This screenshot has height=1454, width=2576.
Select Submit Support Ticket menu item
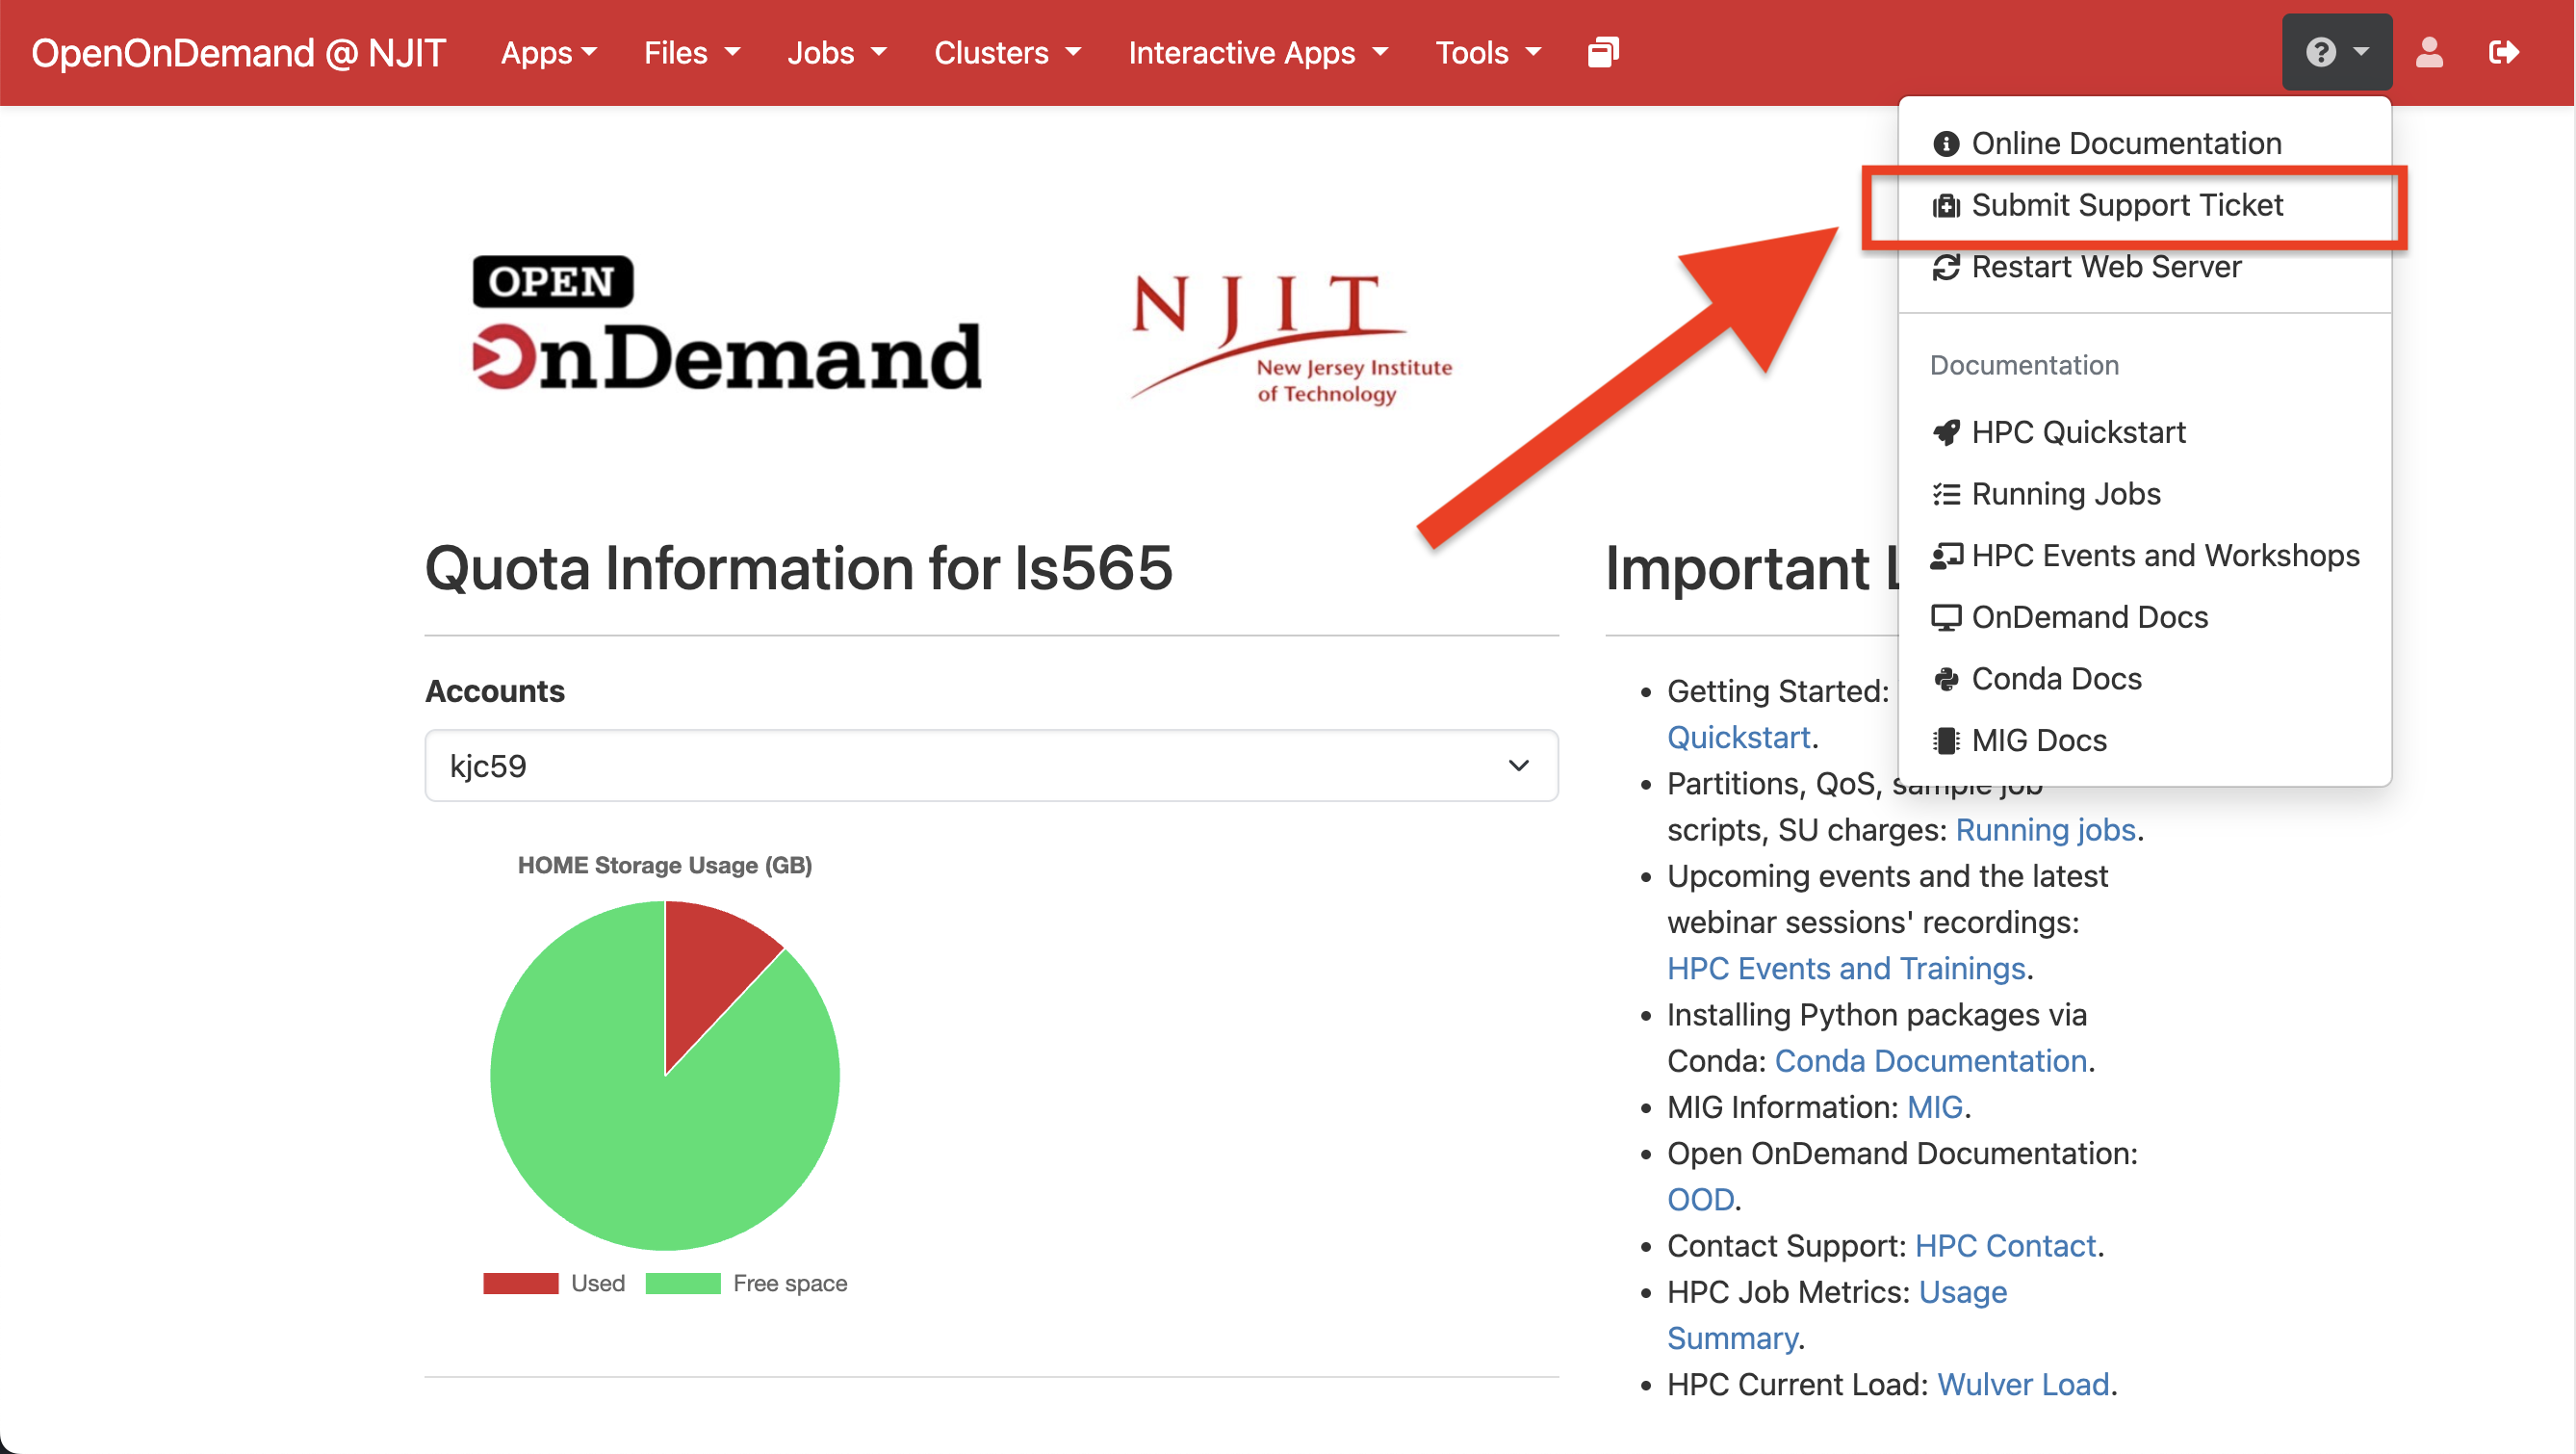pyautogui.click(x=2126, y=205)
